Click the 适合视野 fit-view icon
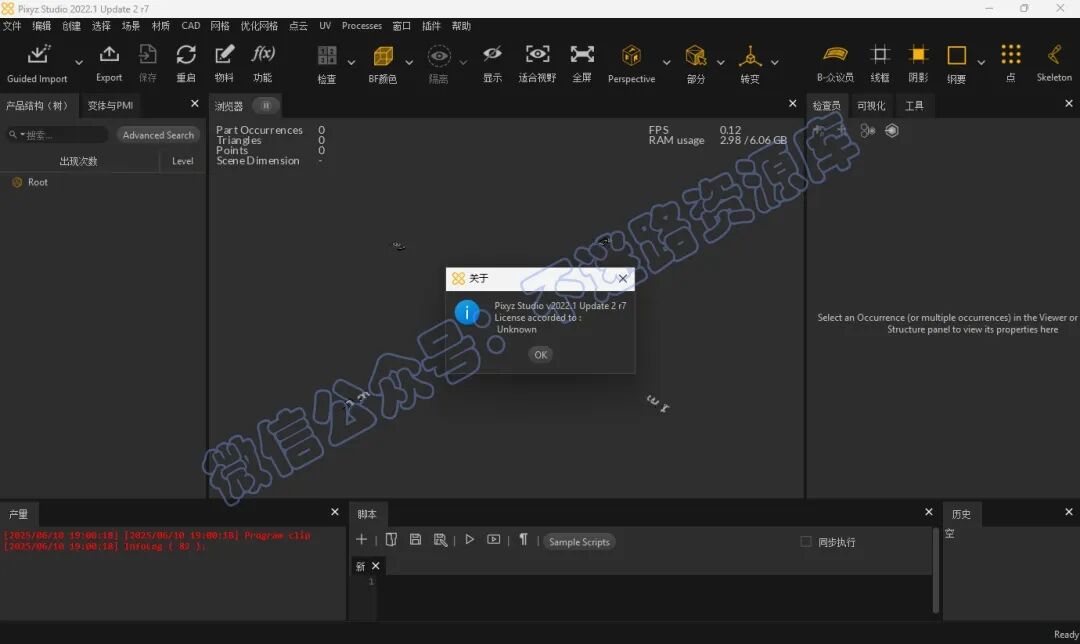 pos(537,54)
